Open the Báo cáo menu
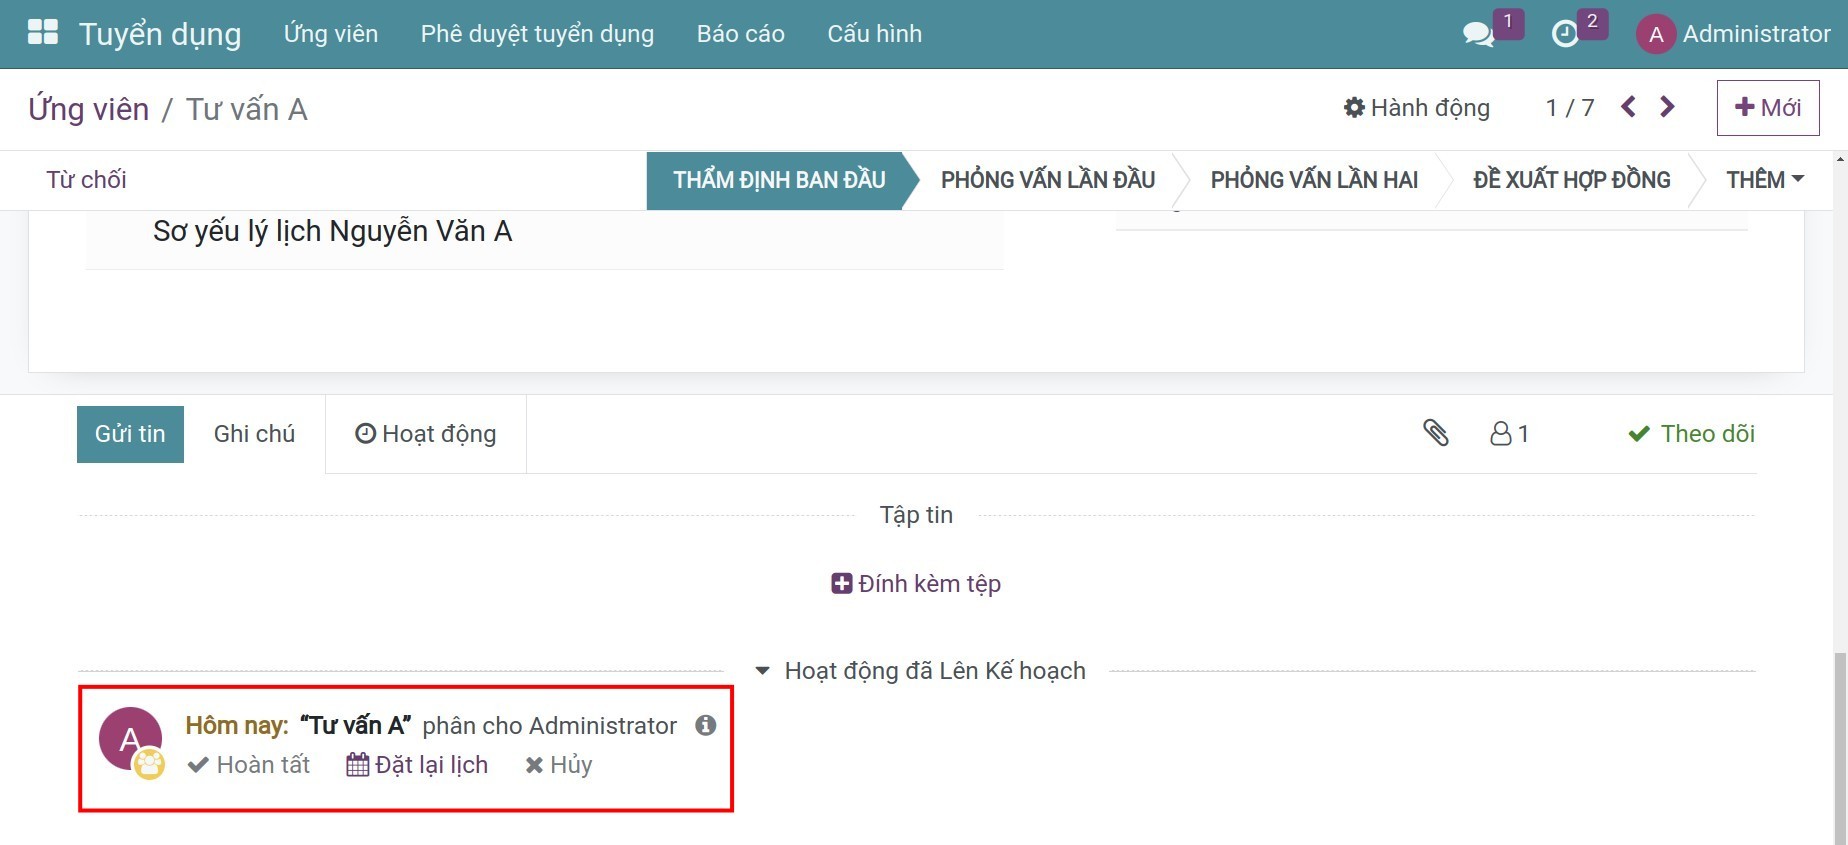1848x845 pixels. coord(740,34)
